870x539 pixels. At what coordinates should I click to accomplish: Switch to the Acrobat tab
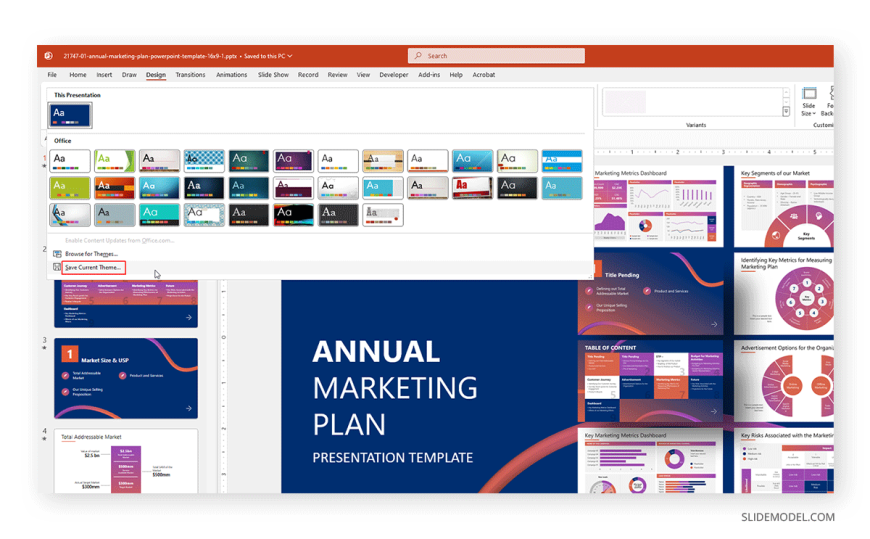tap(484, 74)
